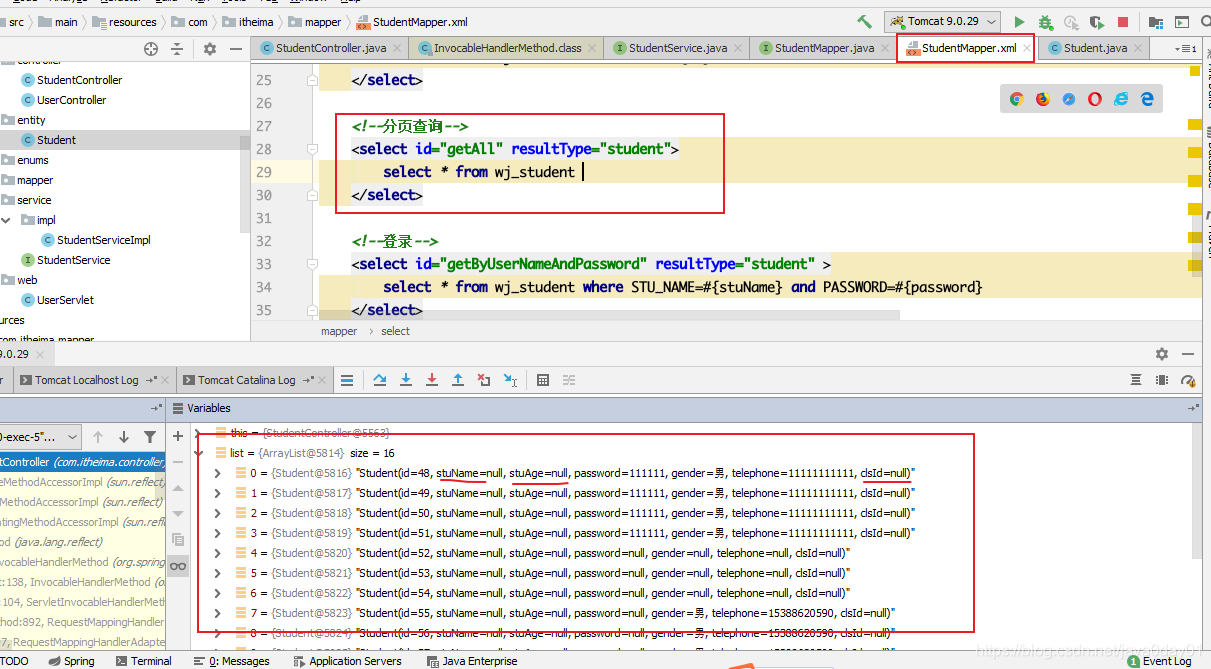Open in Internet Explorer browser icon
The image size is (1211, 669).
[1121, 98]
